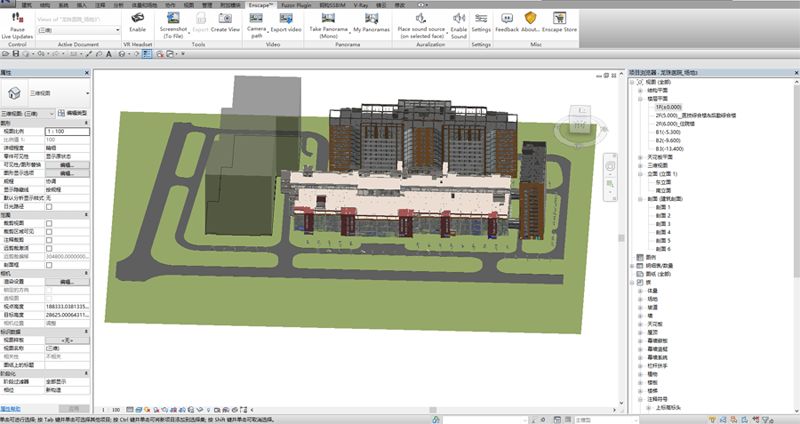Toggle the 日光路径 checkbox
Image resolution: width=800 pixels, height=424 pixels.
[49, 207]
